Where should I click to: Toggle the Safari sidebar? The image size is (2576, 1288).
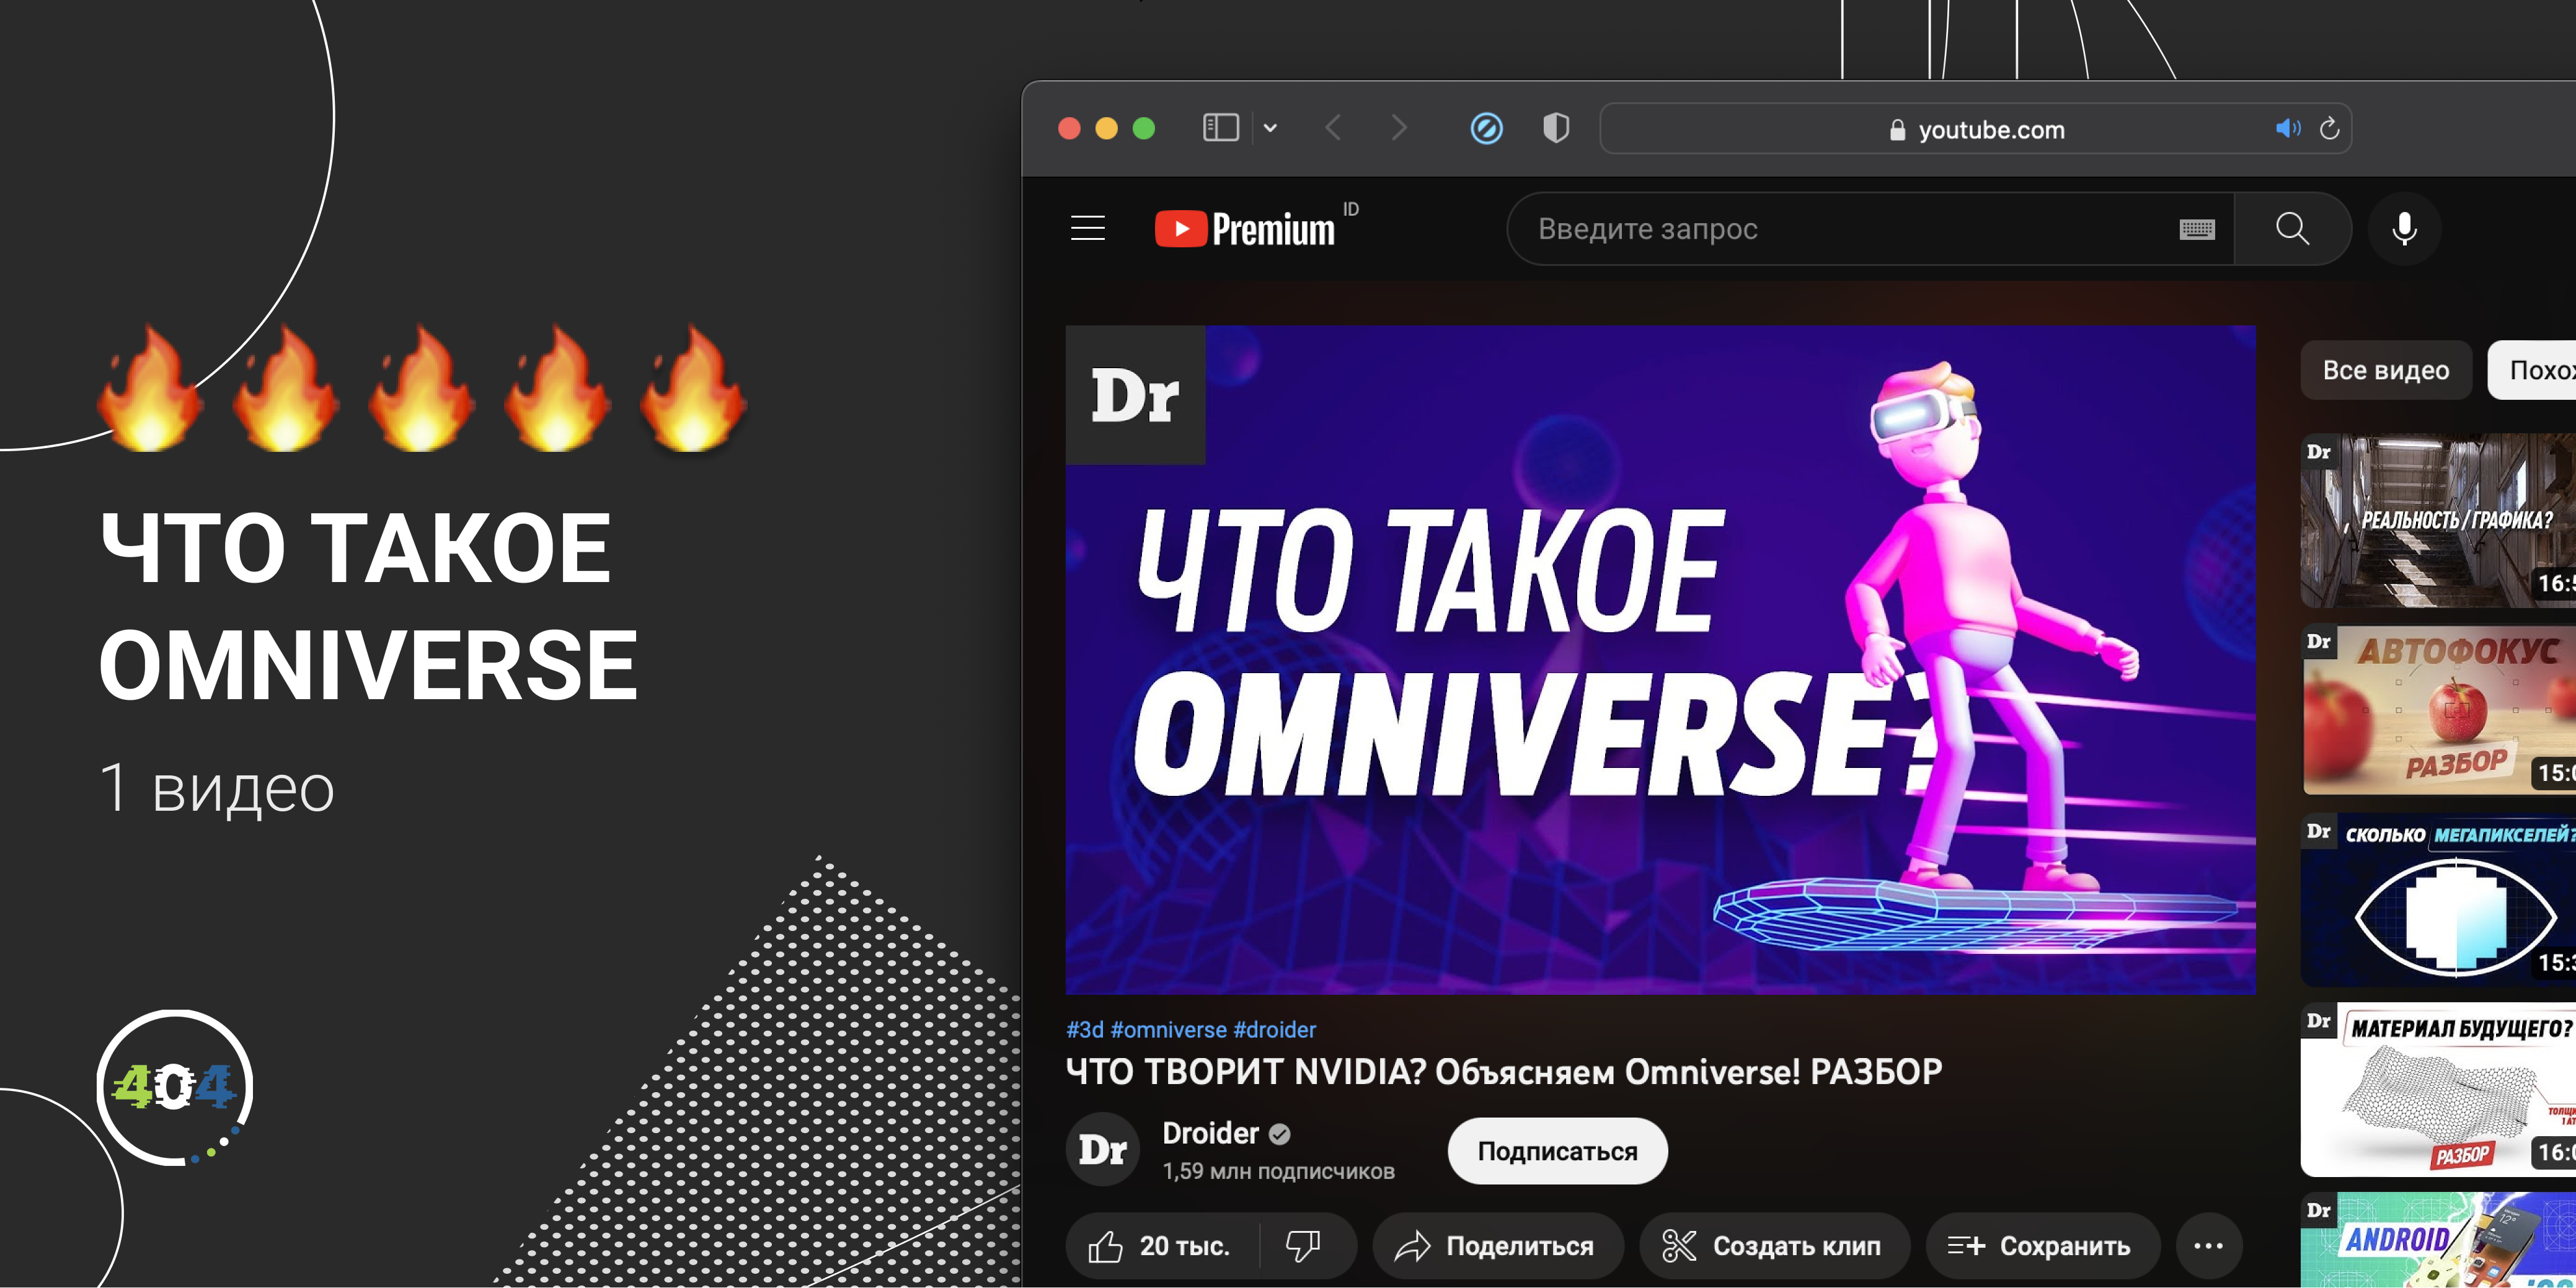click(x=1220, y=128)
